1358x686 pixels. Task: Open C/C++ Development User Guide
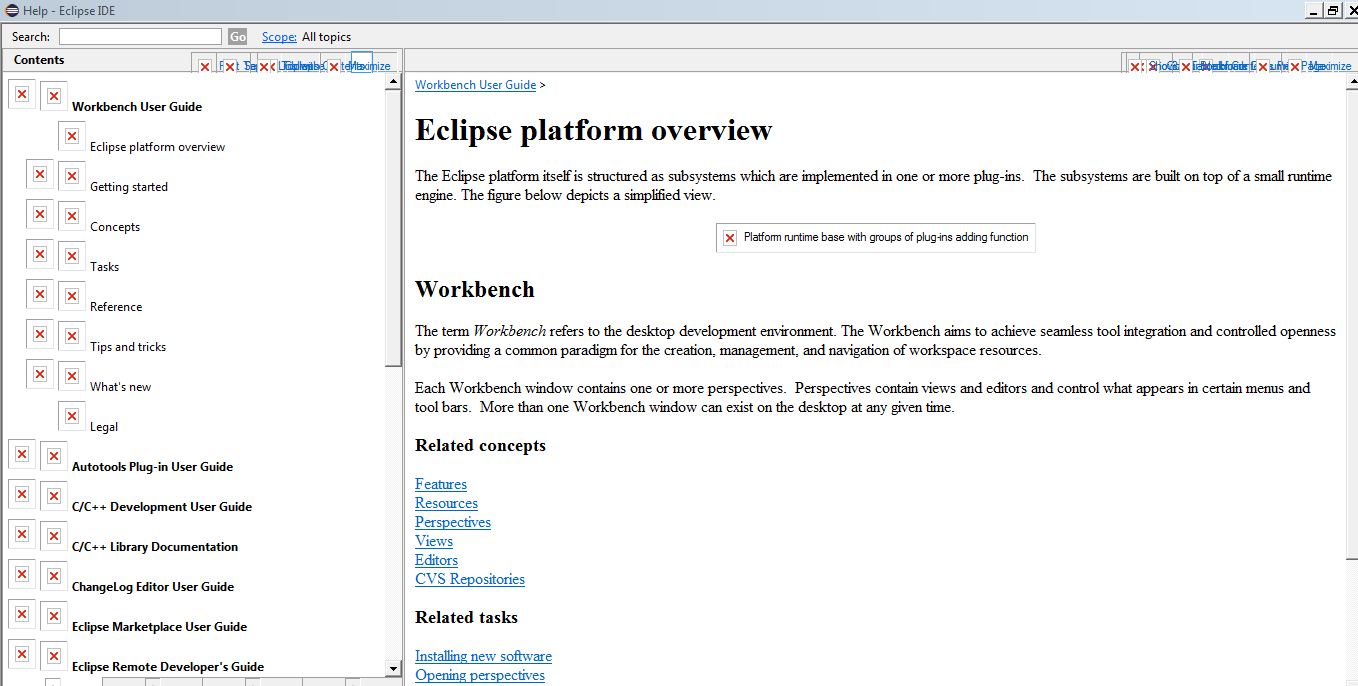(162, 507)
